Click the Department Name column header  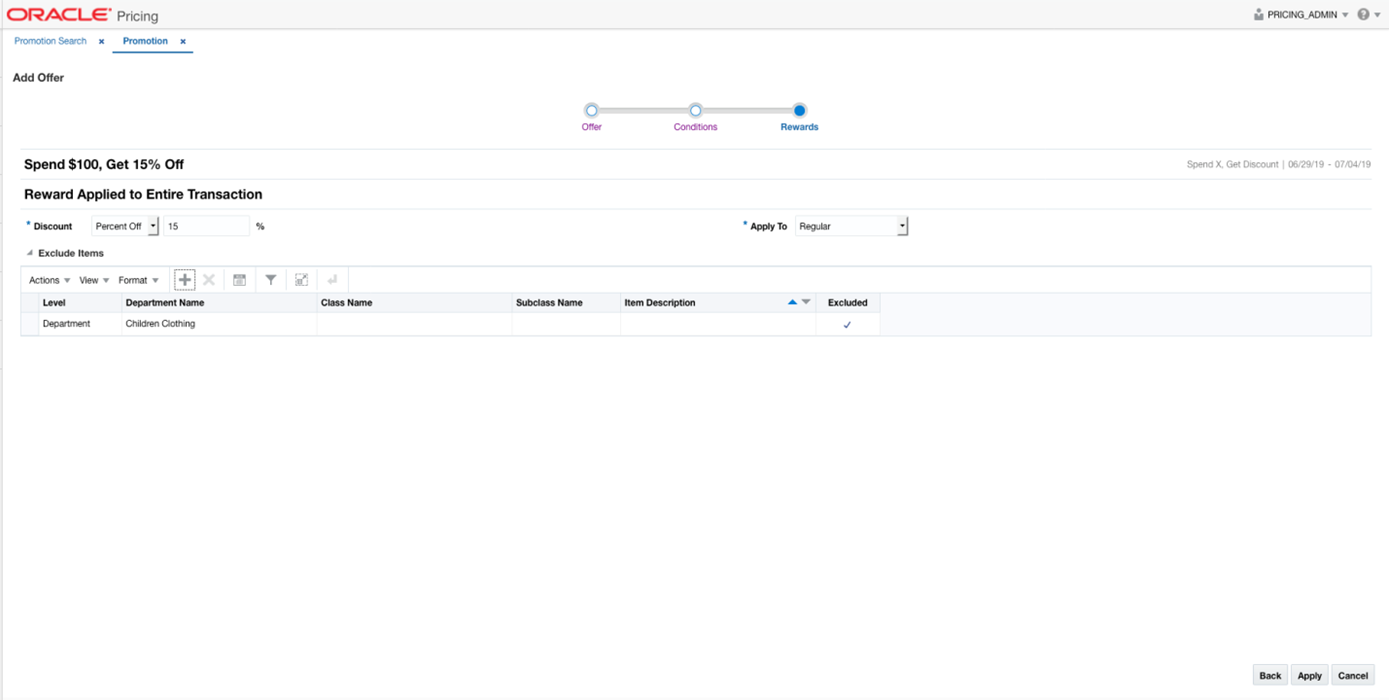point(219,302)
